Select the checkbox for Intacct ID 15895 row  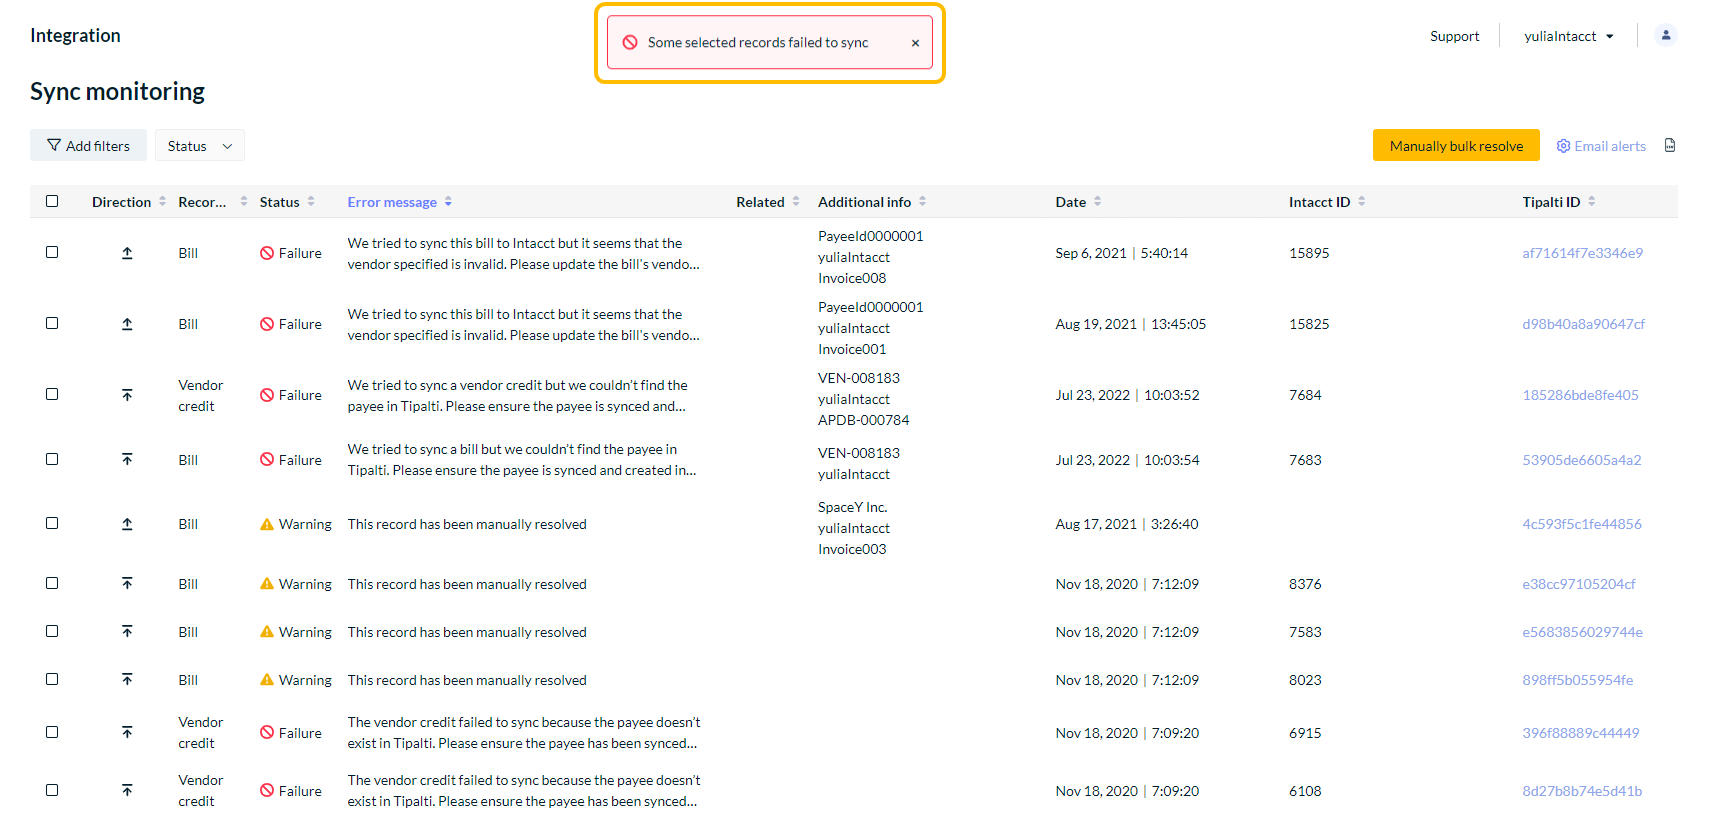coord(52,252)
